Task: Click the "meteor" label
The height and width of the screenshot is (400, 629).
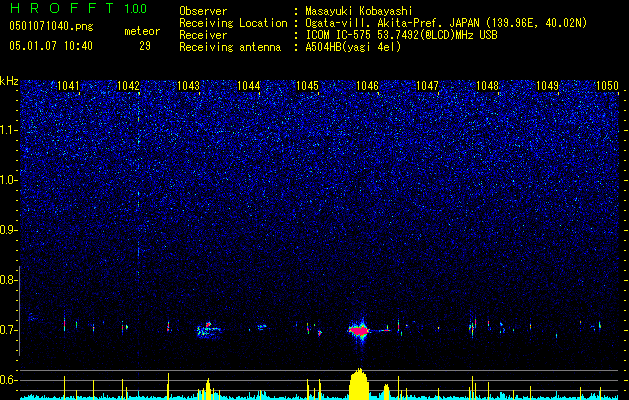Action: pyautogui.click(x=142, y=31)
